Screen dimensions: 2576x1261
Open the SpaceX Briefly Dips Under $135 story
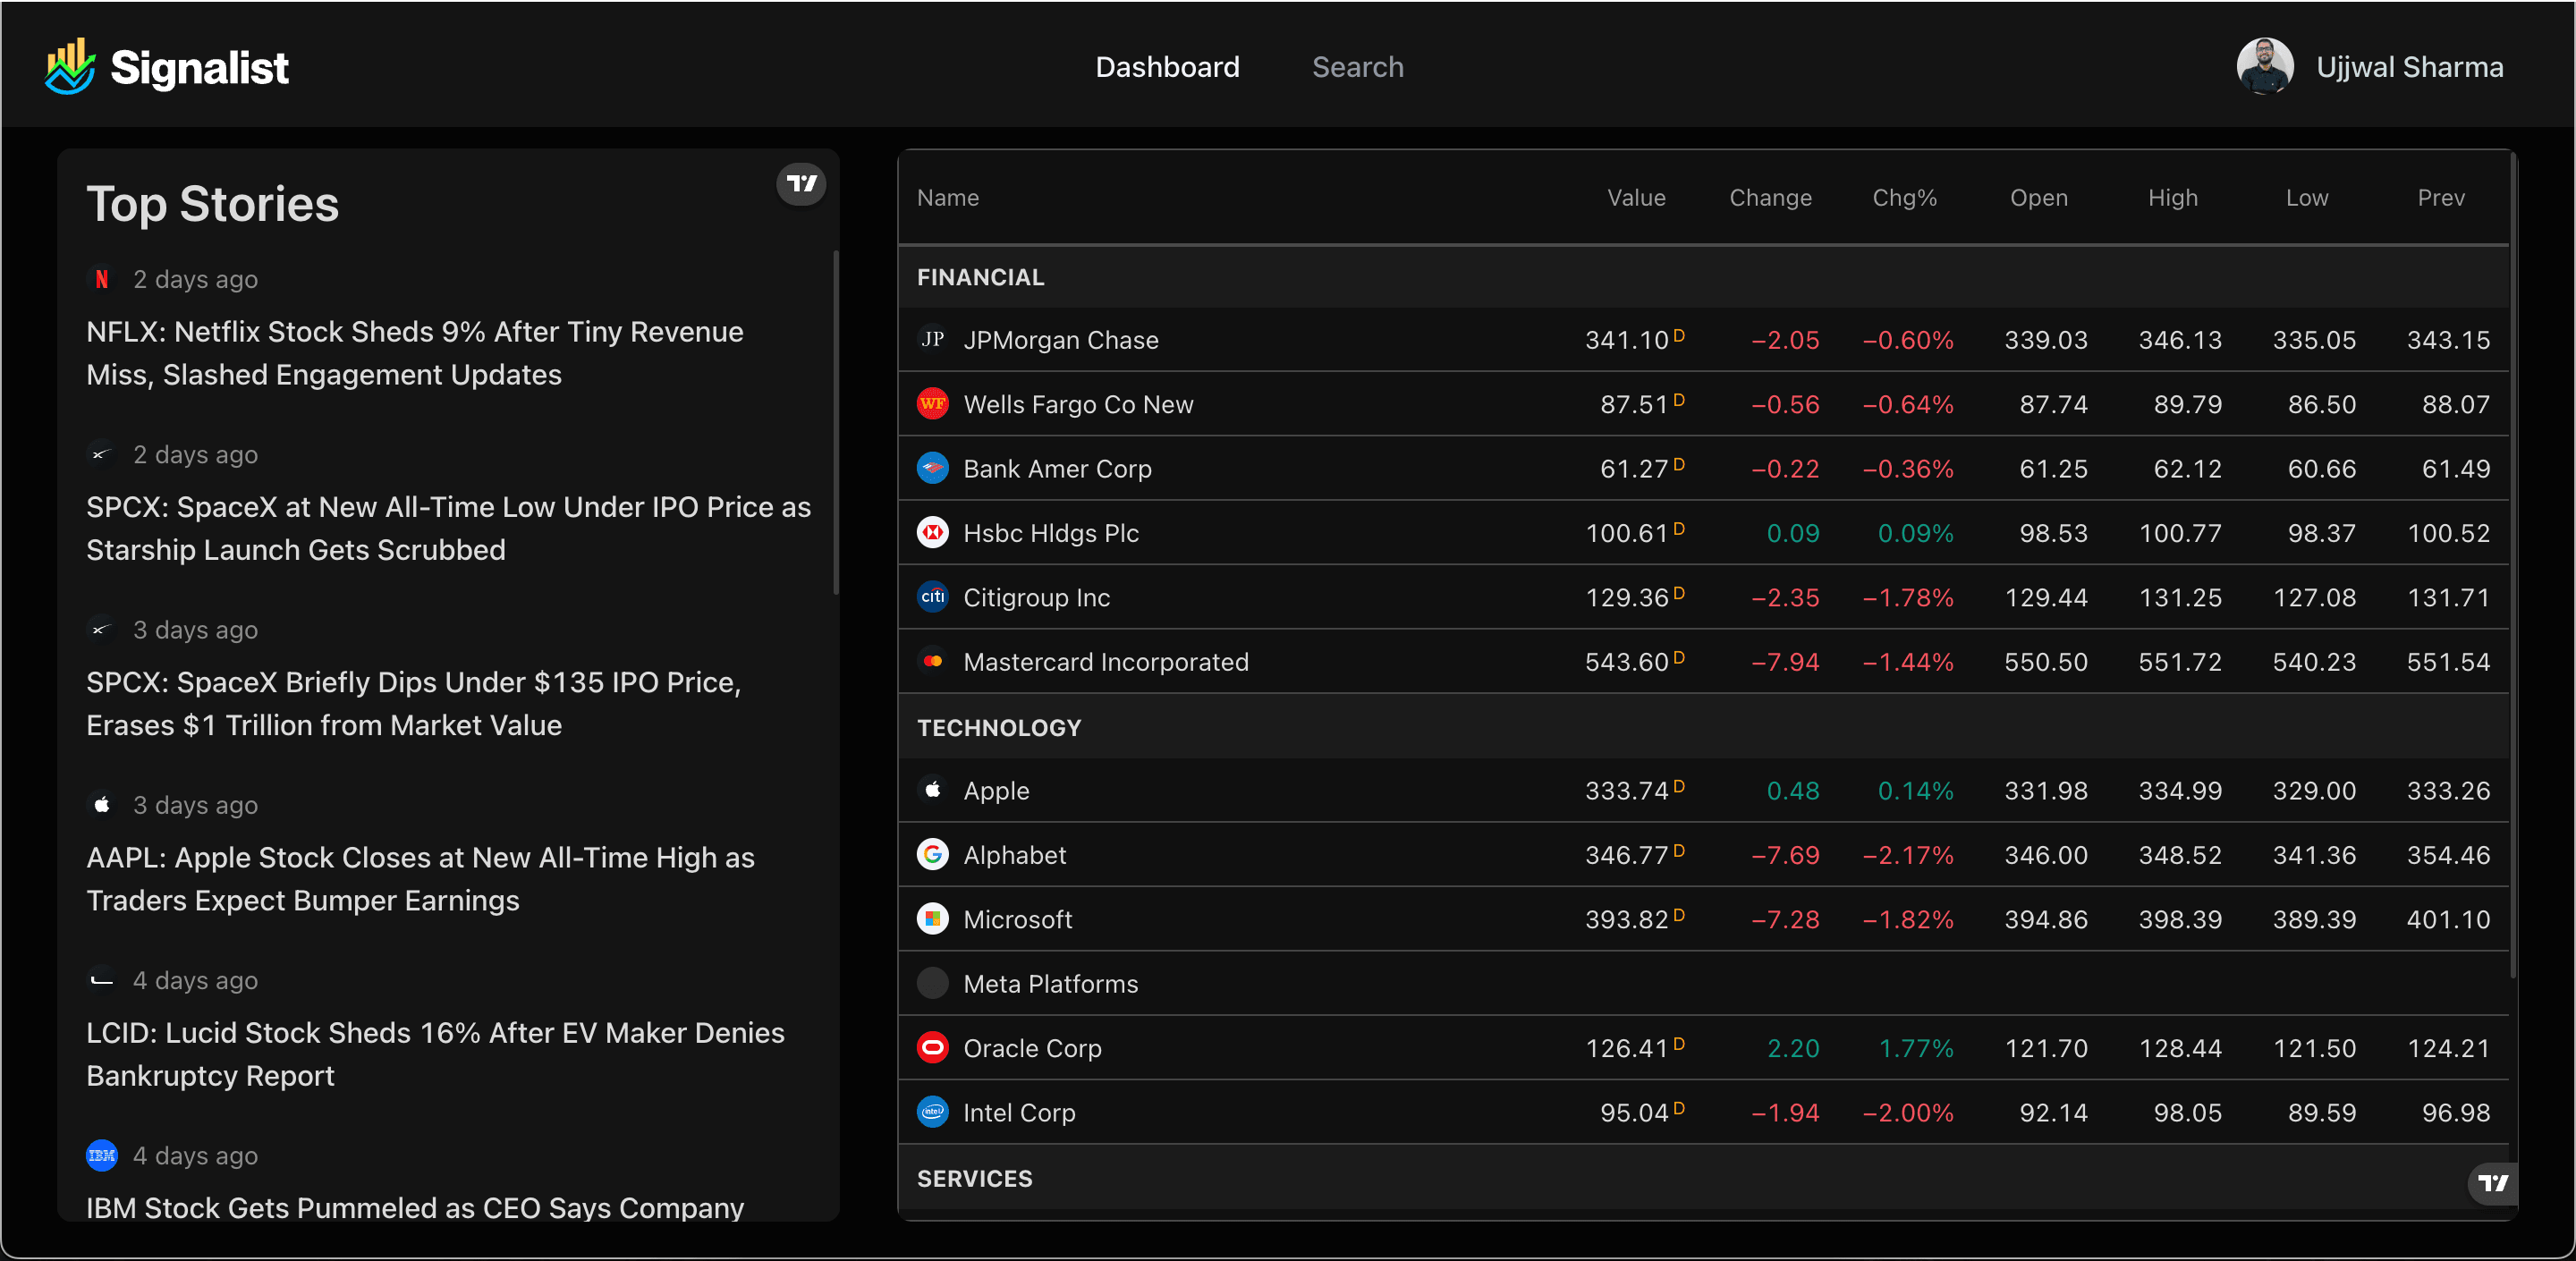[414, 703]
